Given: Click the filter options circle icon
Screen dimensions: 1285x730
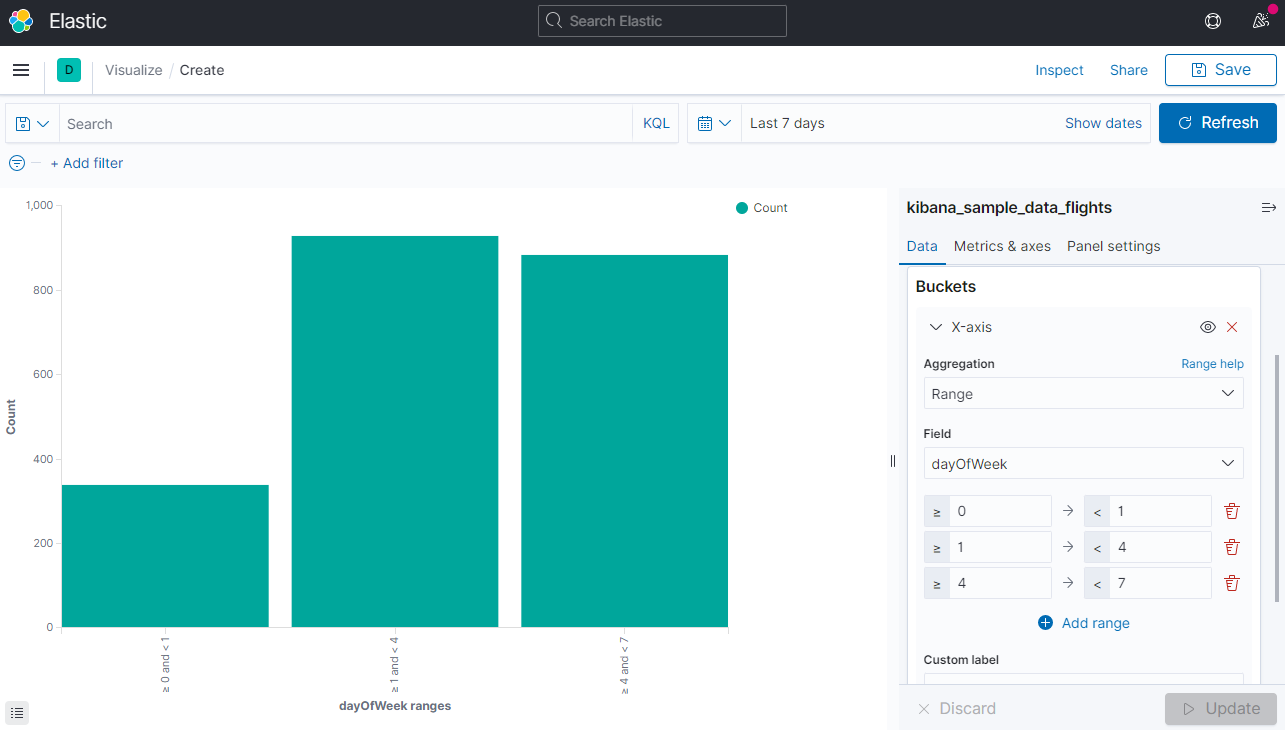Looking at the screenshot, I should tap(17, 163).
